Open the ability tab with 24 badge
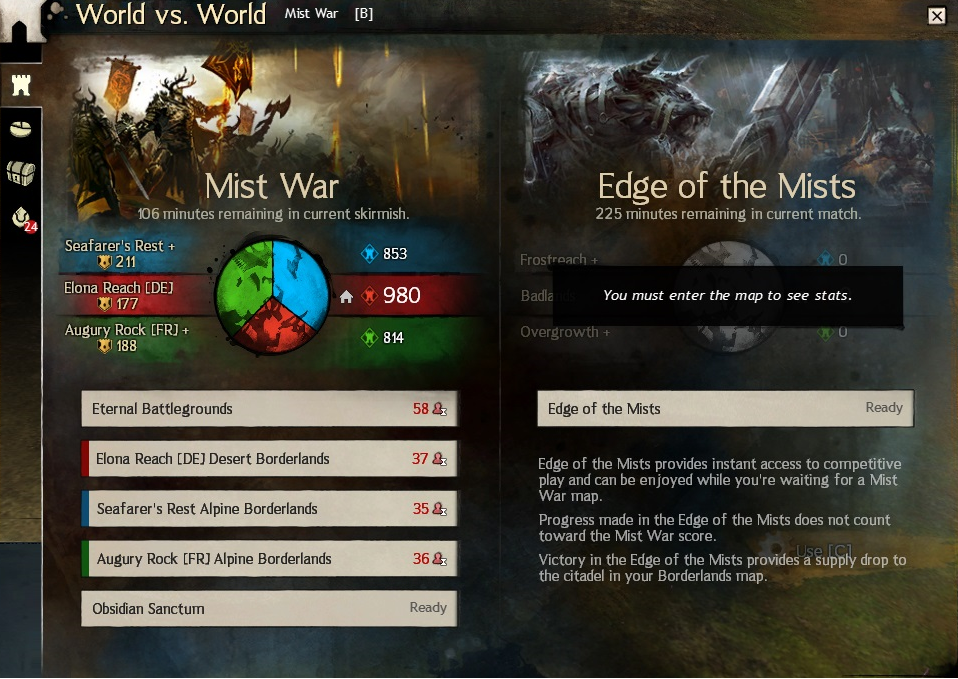 [x=23, y=218]
